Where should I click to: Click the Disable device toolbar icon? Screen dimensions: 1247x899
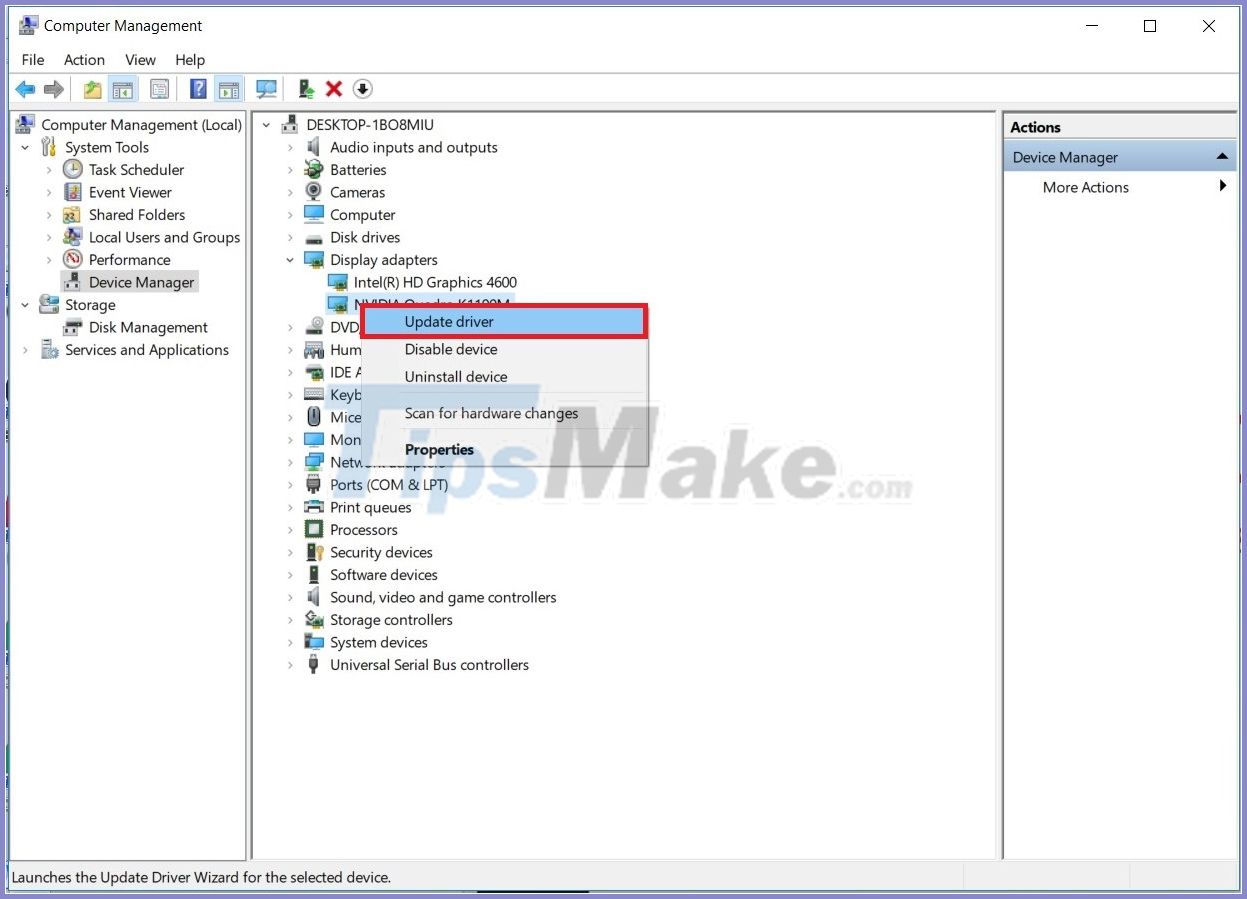362,88
